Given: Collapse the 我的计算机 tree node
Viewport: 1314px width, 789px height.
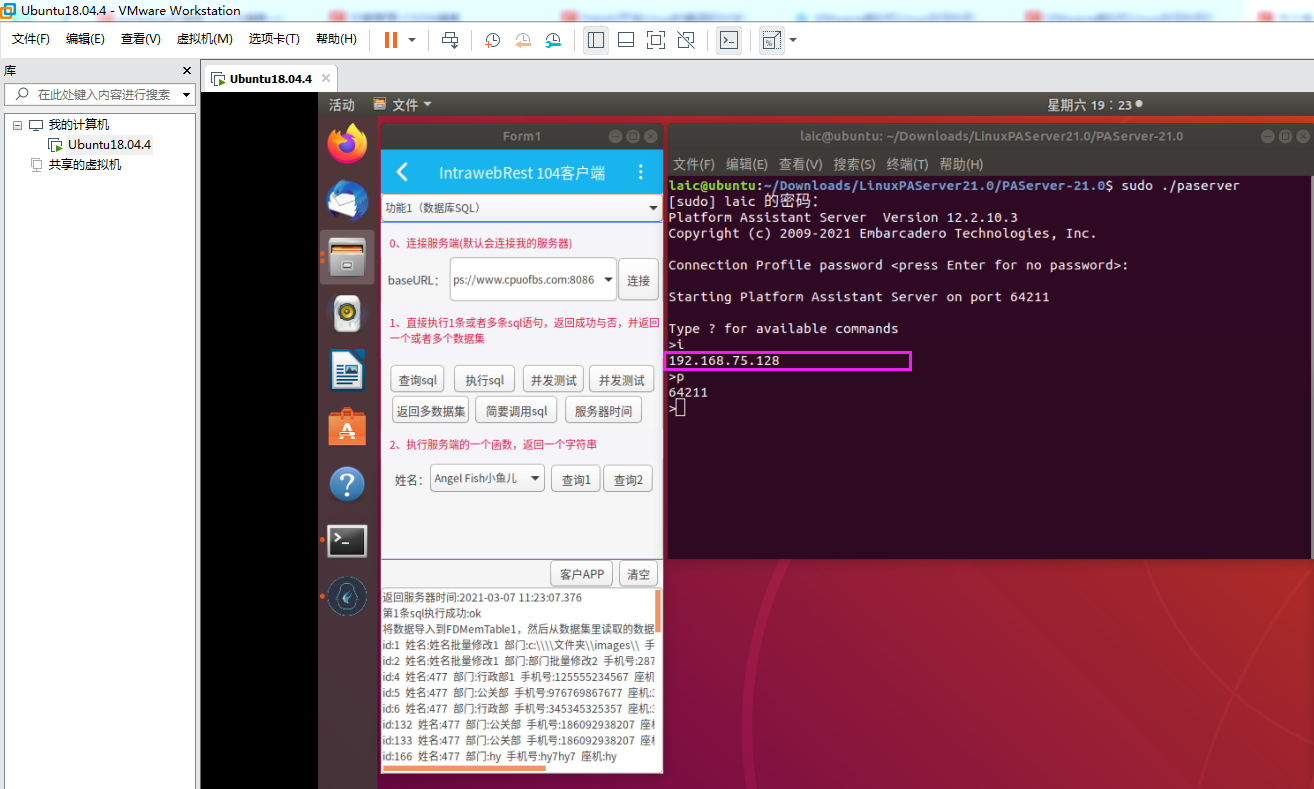Looking at the screenshot, I should click(x=17, y=125).
